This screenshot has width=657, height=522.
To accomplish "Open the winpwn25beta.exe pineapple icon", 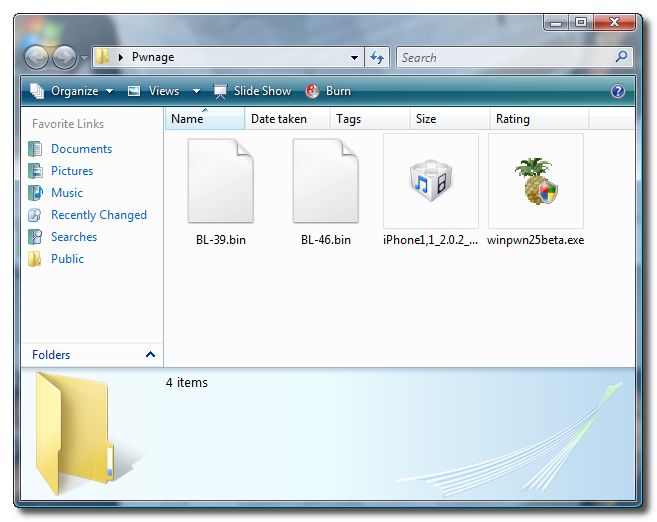I will [535, 181].
